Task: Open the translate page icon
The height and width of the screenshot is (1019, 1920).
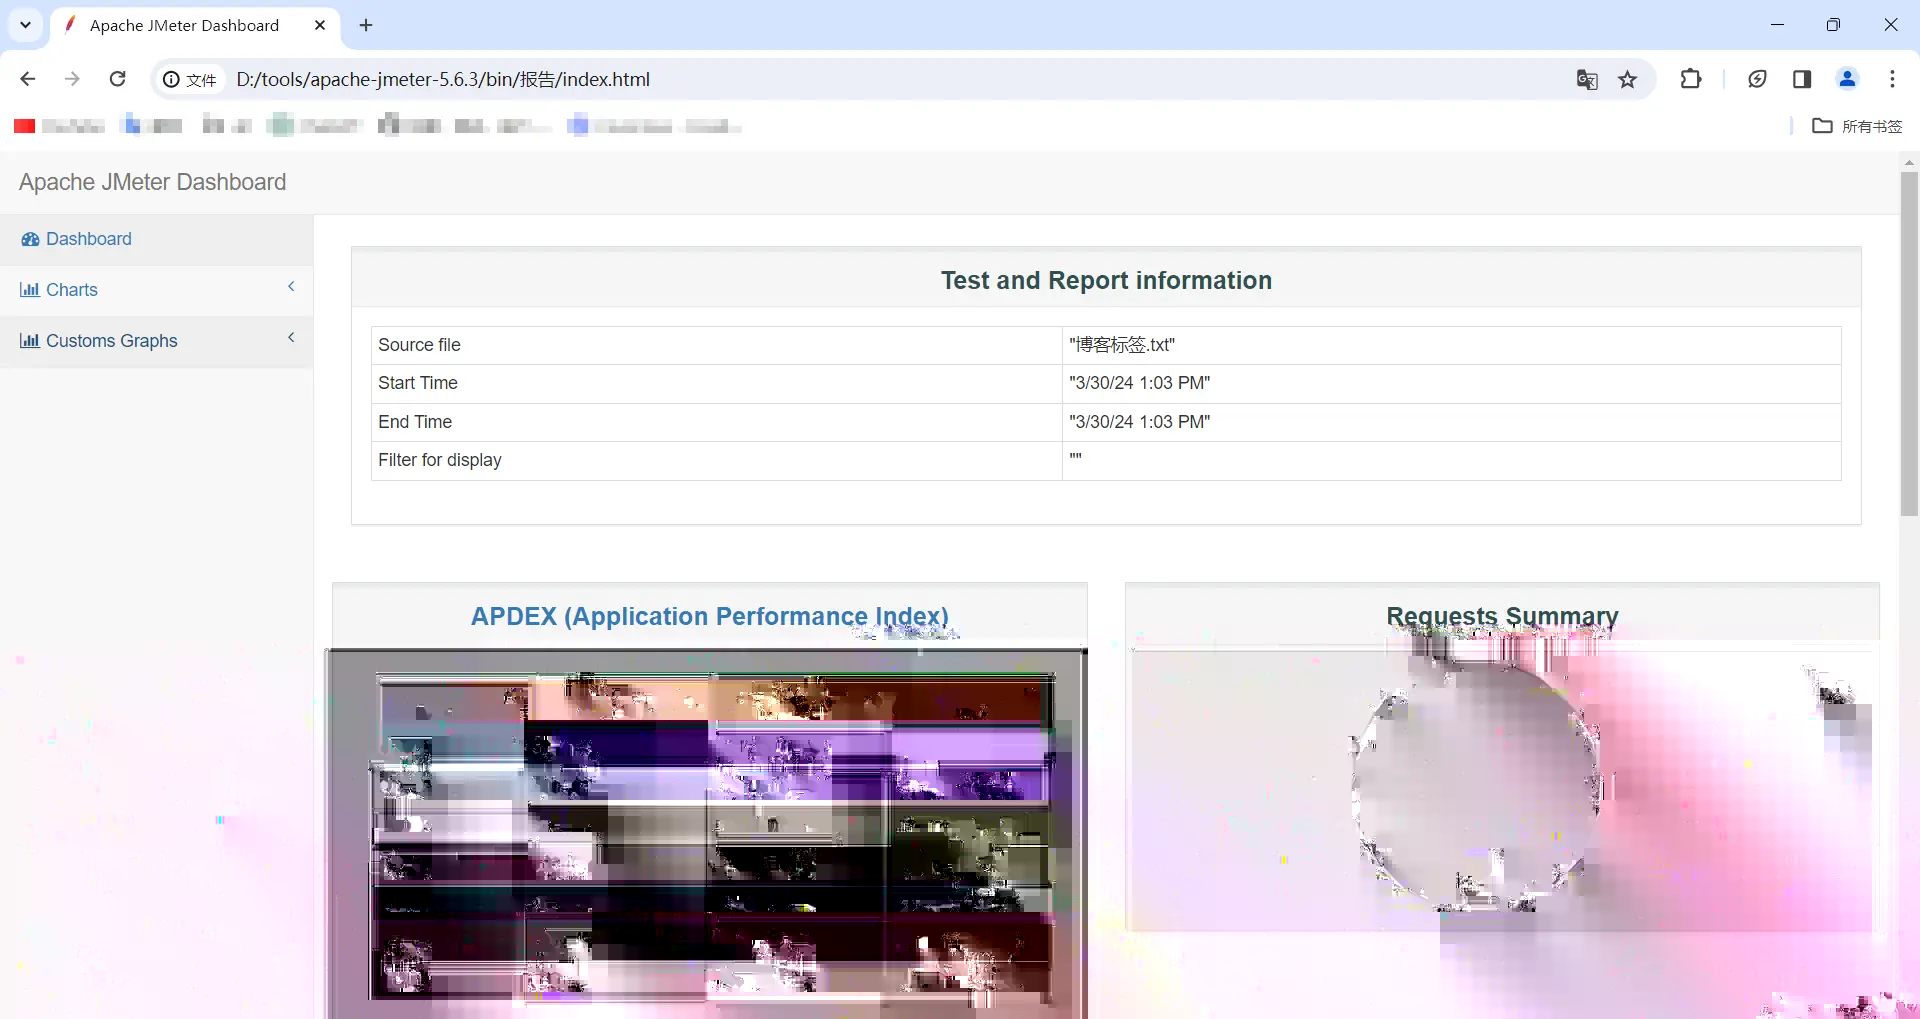Action: [1587, 79]
